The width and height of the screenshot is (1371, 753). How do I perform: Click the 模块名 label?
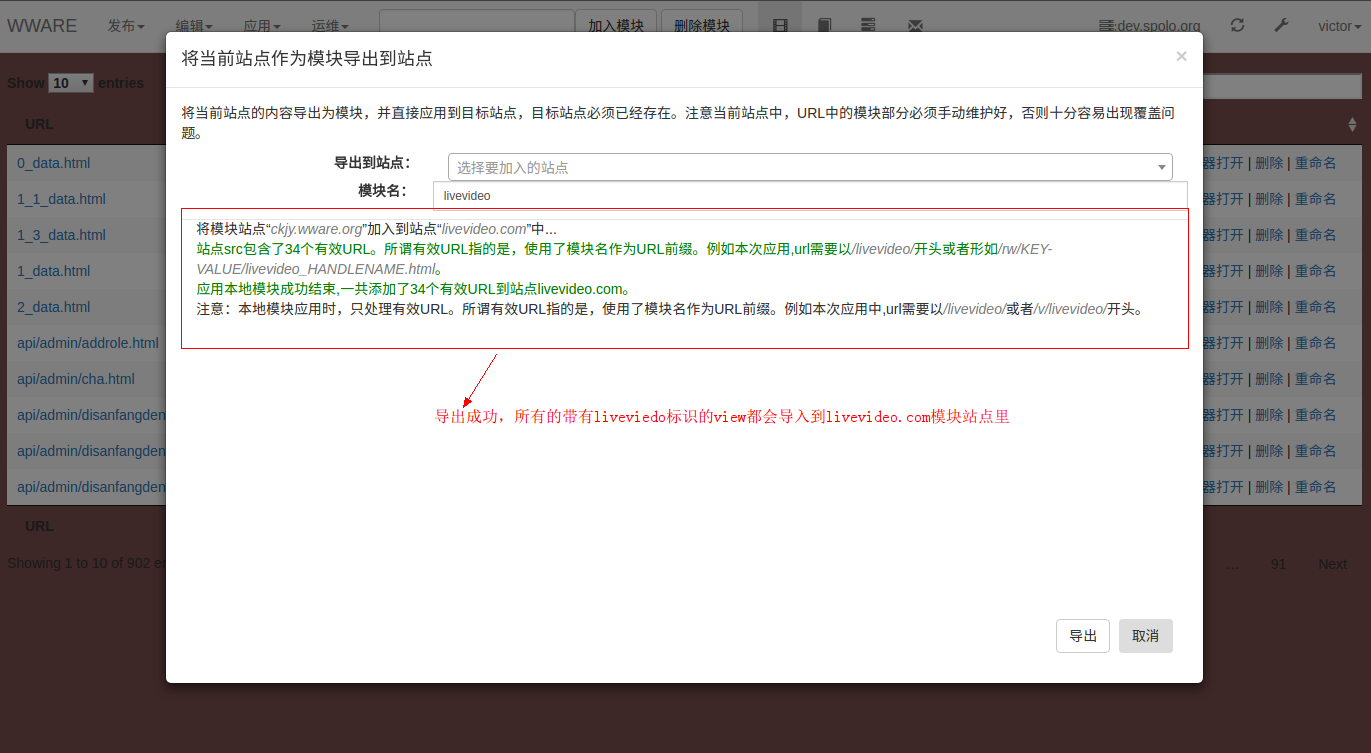382,190
